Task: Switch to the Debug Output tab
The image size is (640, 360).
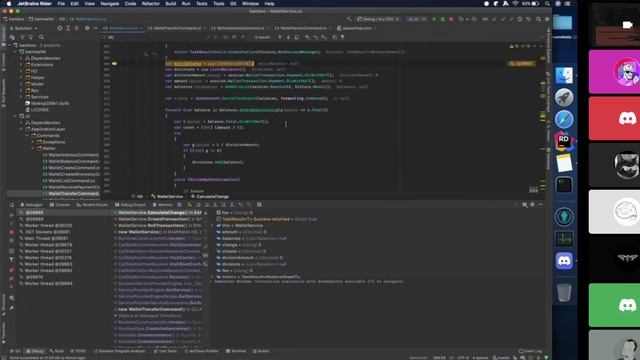Action: [x=130, y=205]
